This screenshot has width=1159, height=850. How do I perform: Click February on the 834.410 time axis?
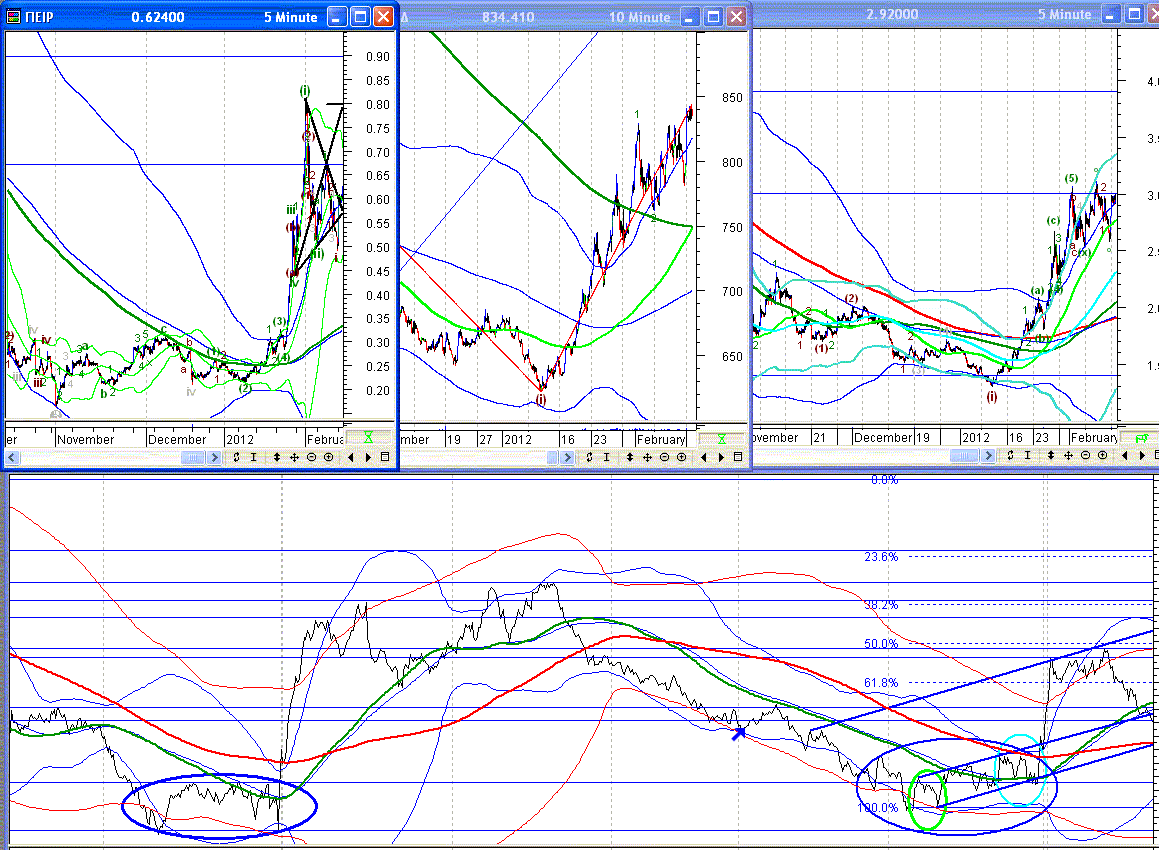tap(661, 439)
